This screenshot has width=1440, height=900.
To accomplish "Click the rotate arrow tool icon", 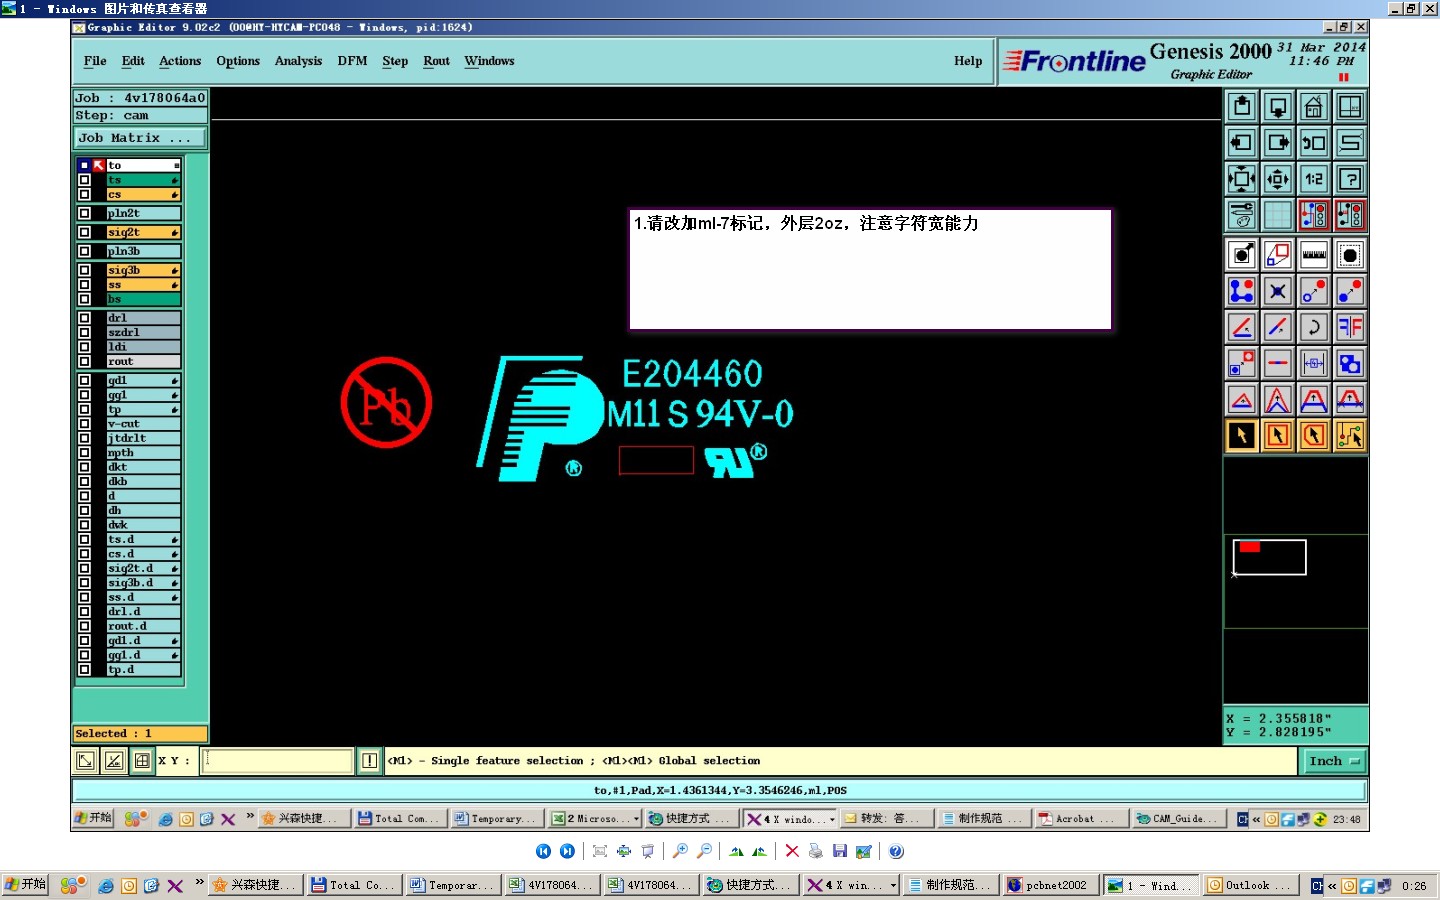I will coord(1314,327).
